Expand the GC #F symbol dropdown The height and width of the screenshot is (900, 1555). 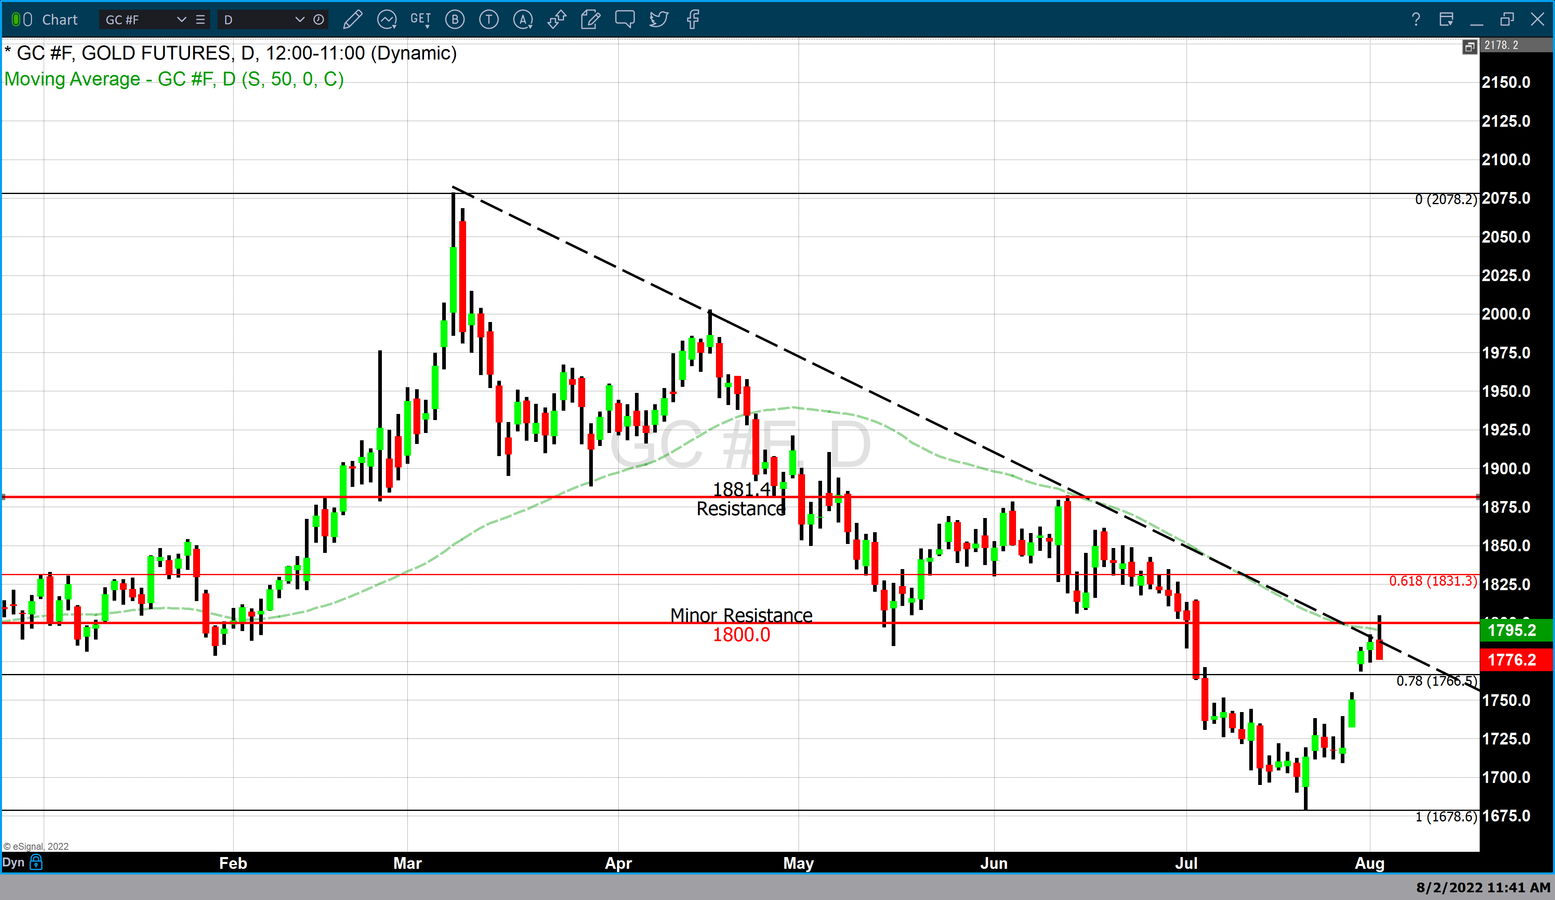pos(181,19)
